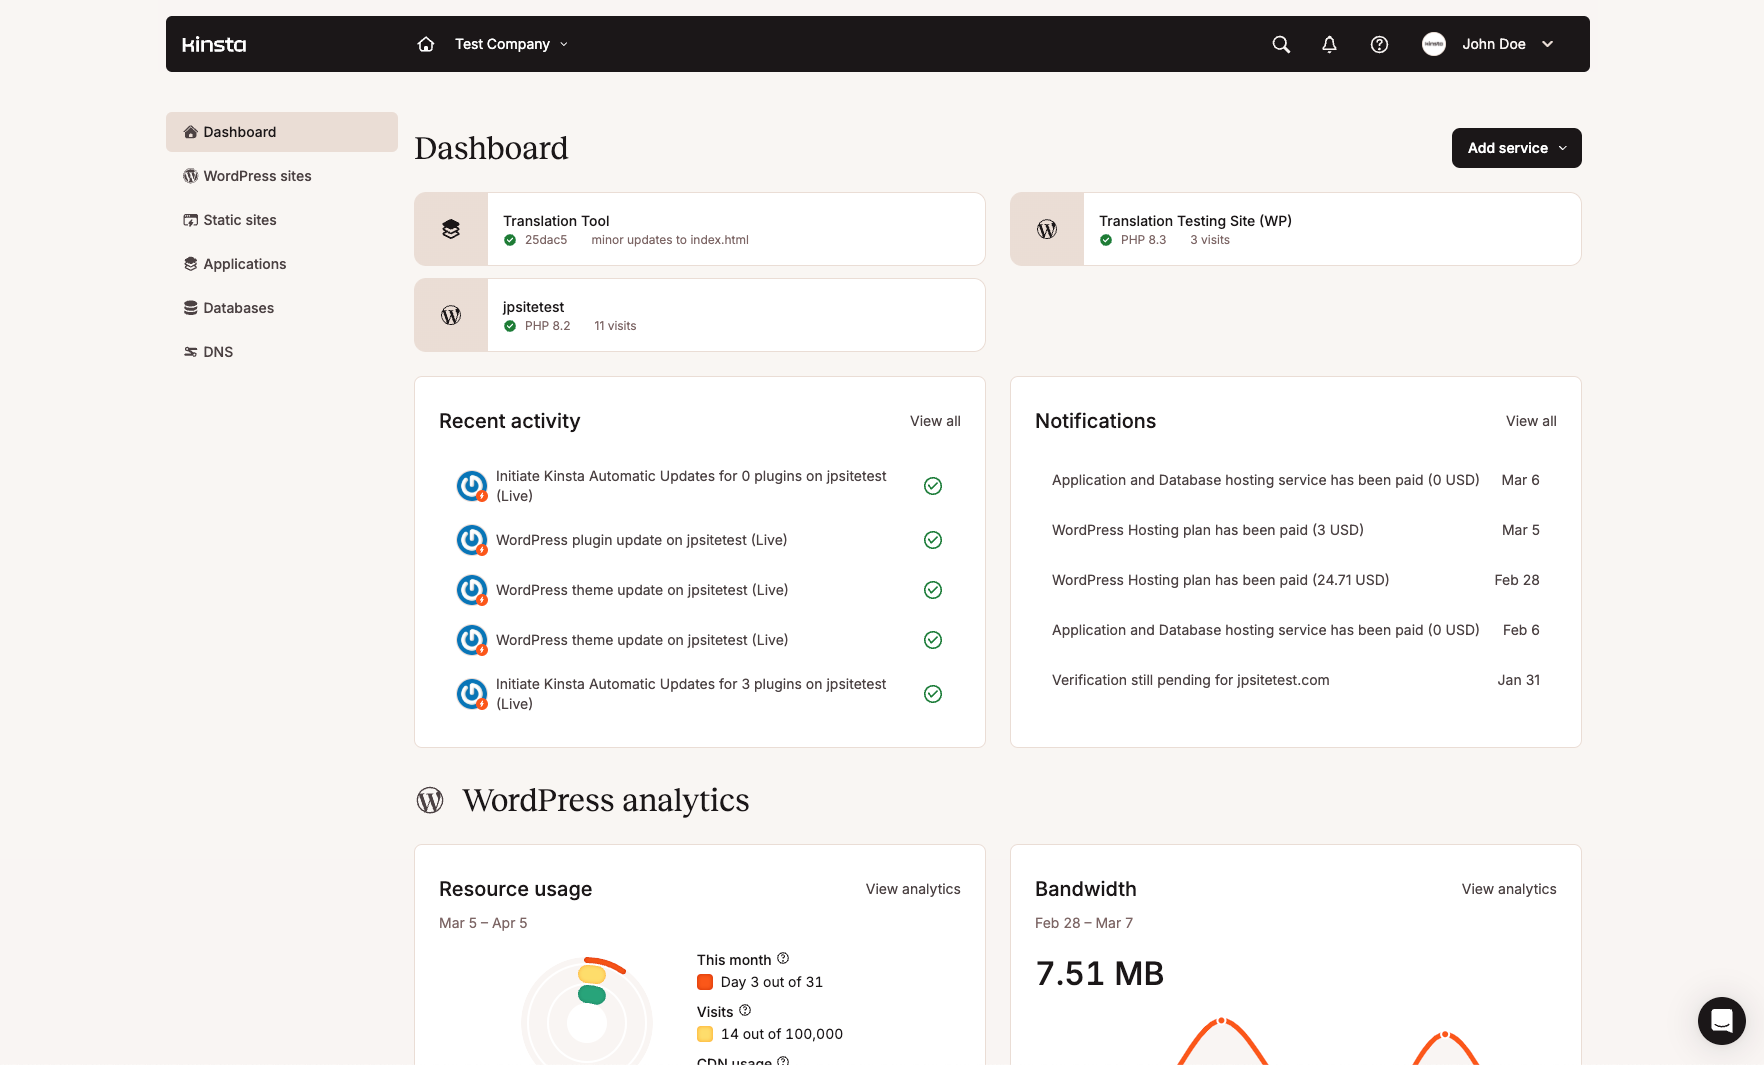
Task: Open DNS in sidebar
Action: coord(282,352)
